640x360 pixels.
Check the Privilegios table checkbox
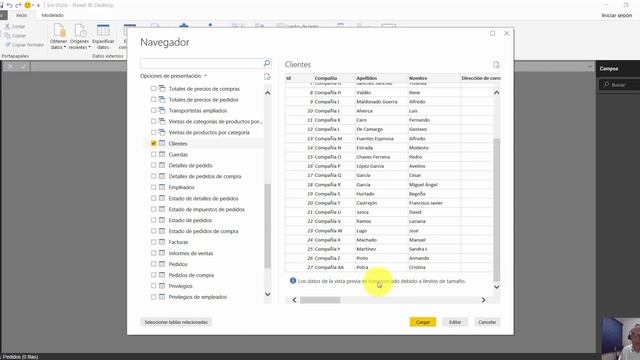(153, 286)
